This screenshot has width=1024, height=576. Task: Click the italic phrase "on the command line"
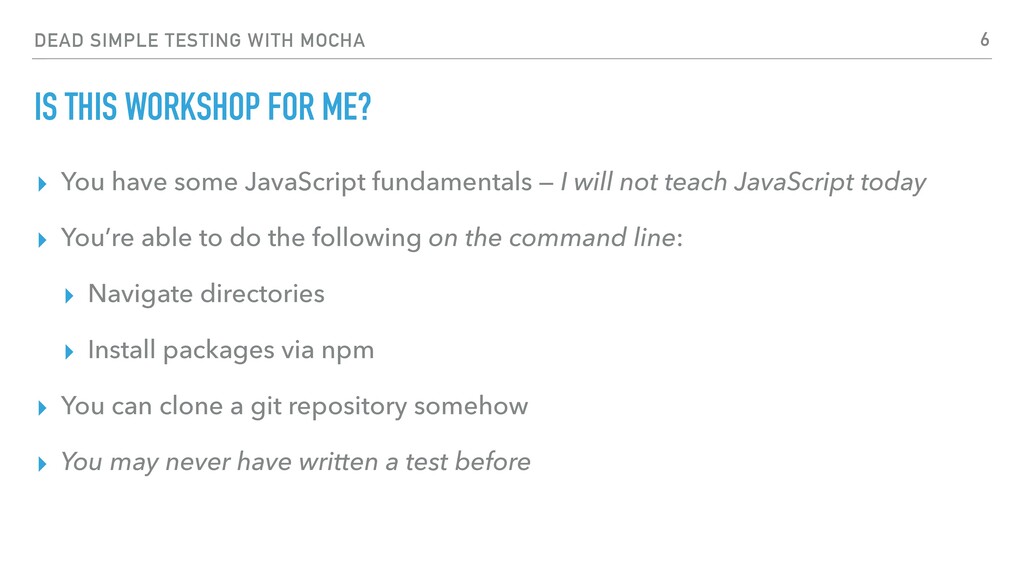552,238
